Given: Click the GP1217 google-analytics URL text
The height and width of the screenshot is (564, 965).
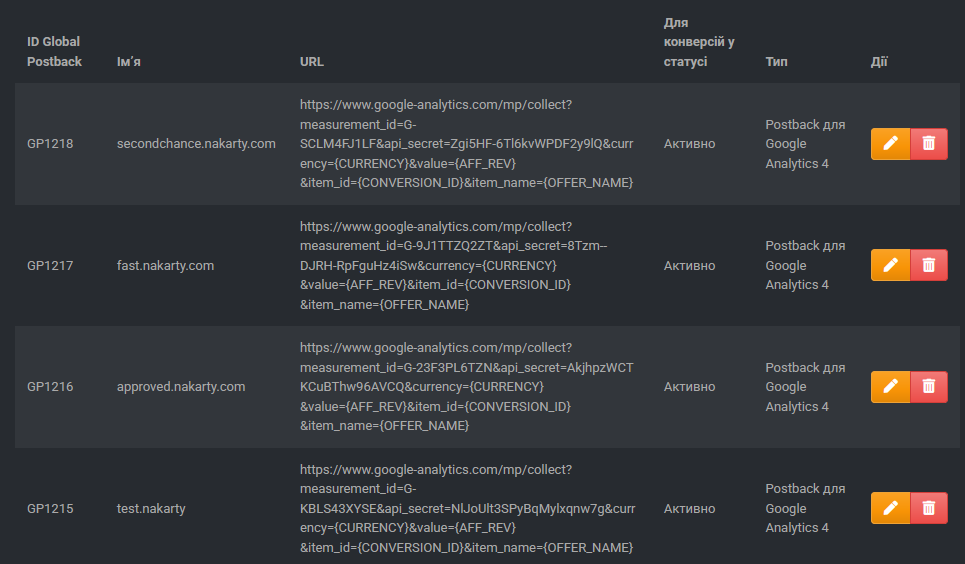Looking at the screenshot, I should point(454,265).
